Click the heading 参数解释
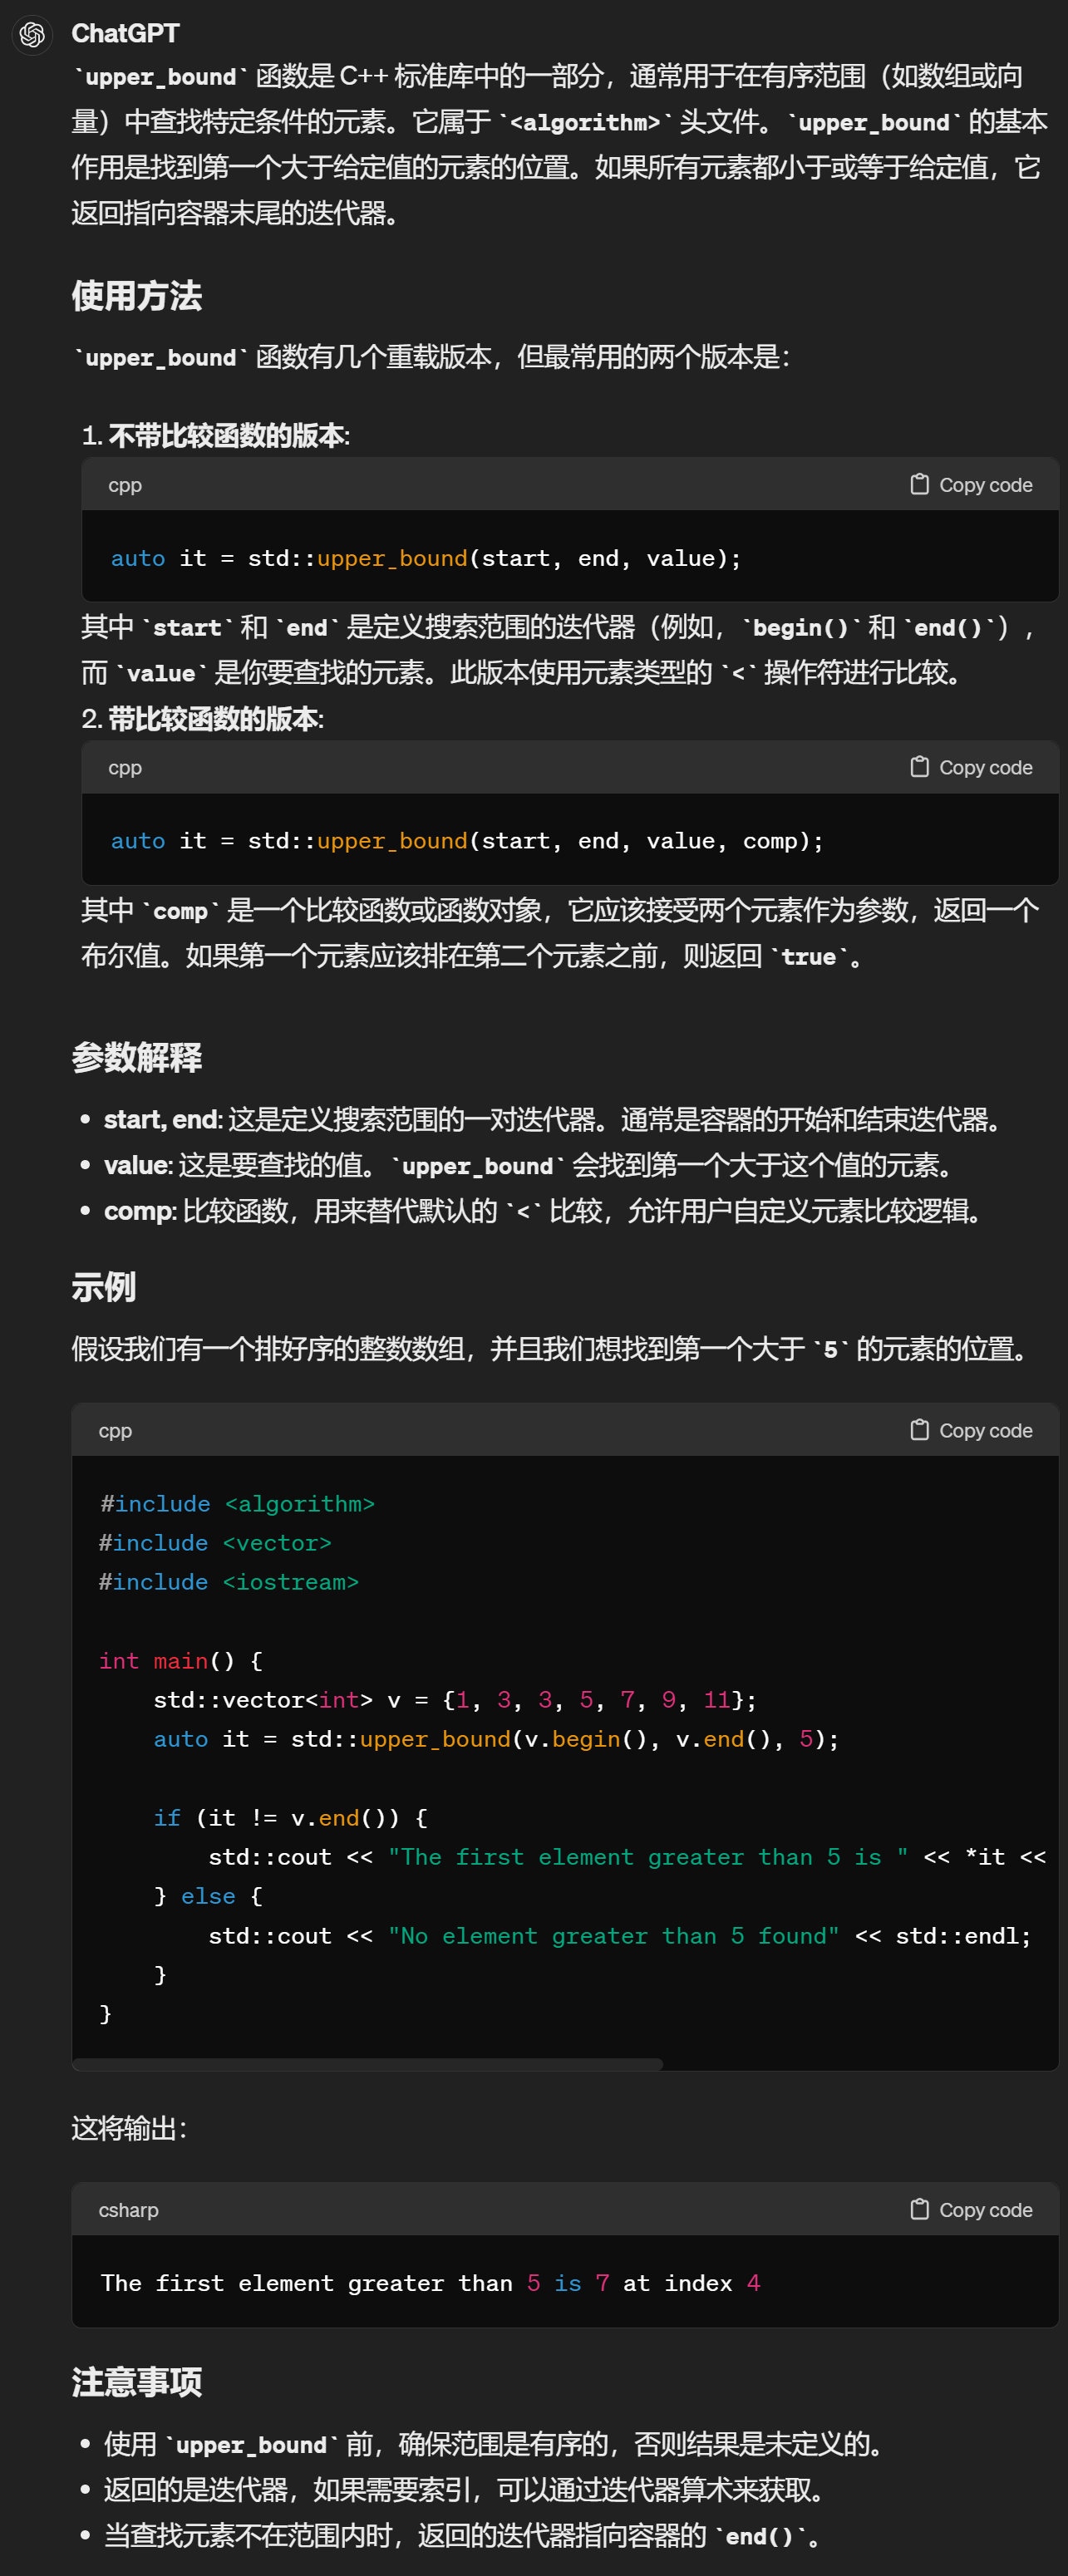Viewport: 1068px width, 2576px height. [x=137, y=1057]
